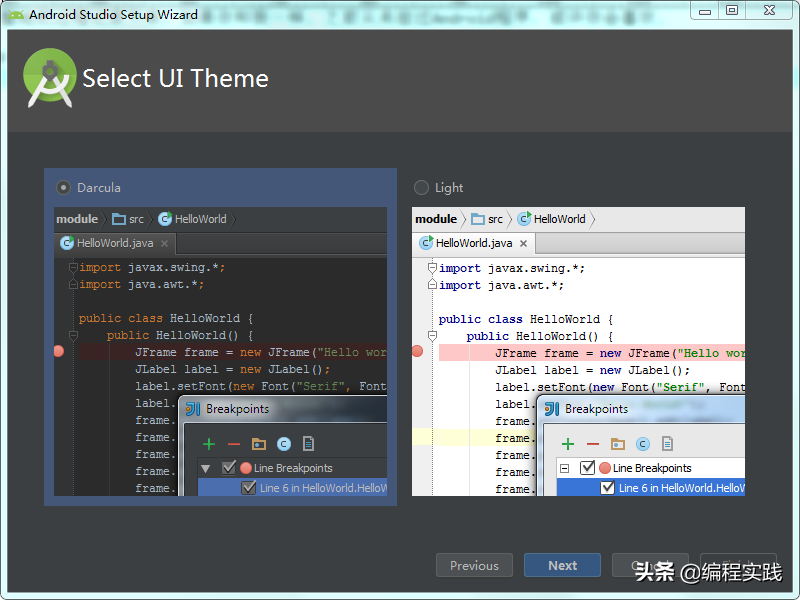Click the small Android icon in the title bar
This screenshot has width=800, height=600.
tap(16, 15)
